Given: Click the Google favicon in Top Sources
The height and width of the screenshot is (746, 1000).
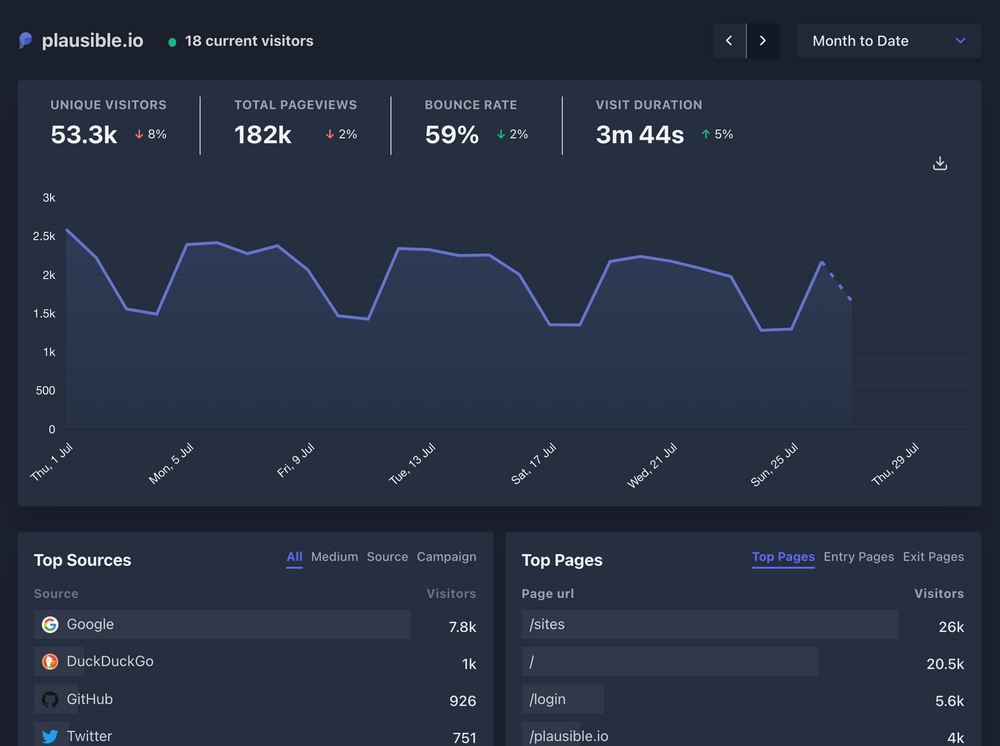Looking at the screenshot, I should click(49, 624).
